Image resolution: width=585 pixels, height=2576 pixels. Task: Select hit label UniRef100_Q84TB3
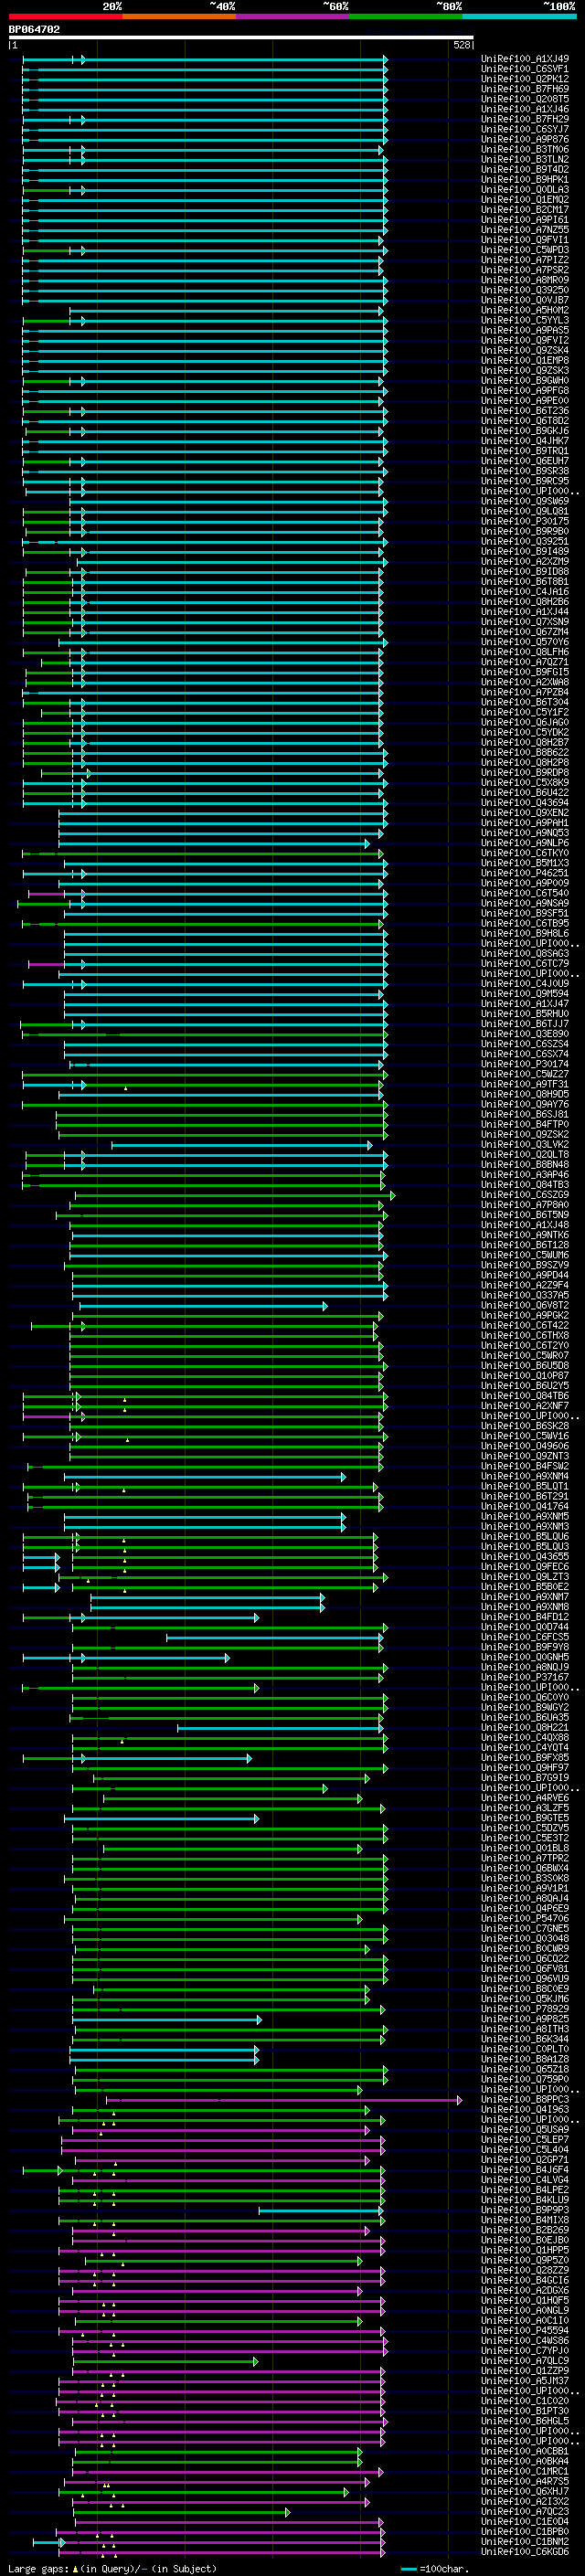pos(525,1185)
